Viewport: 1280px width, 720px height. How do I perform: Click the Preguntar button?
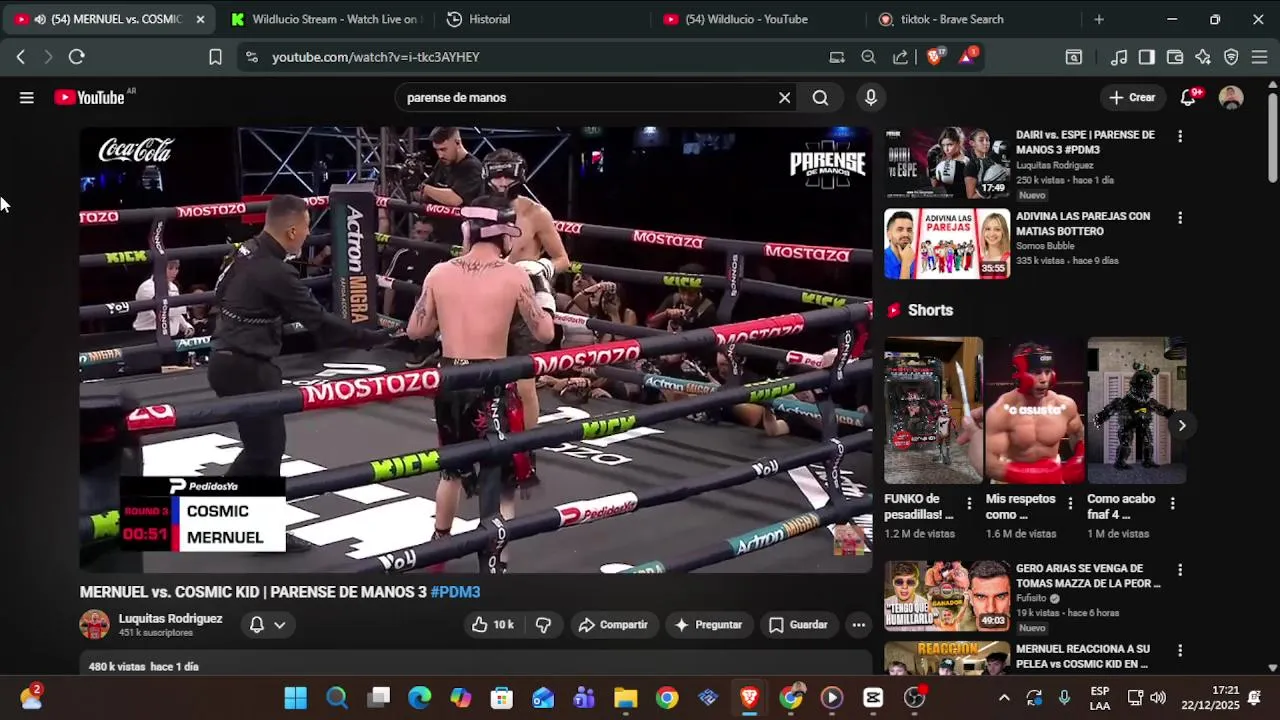(x=708, y=624)
